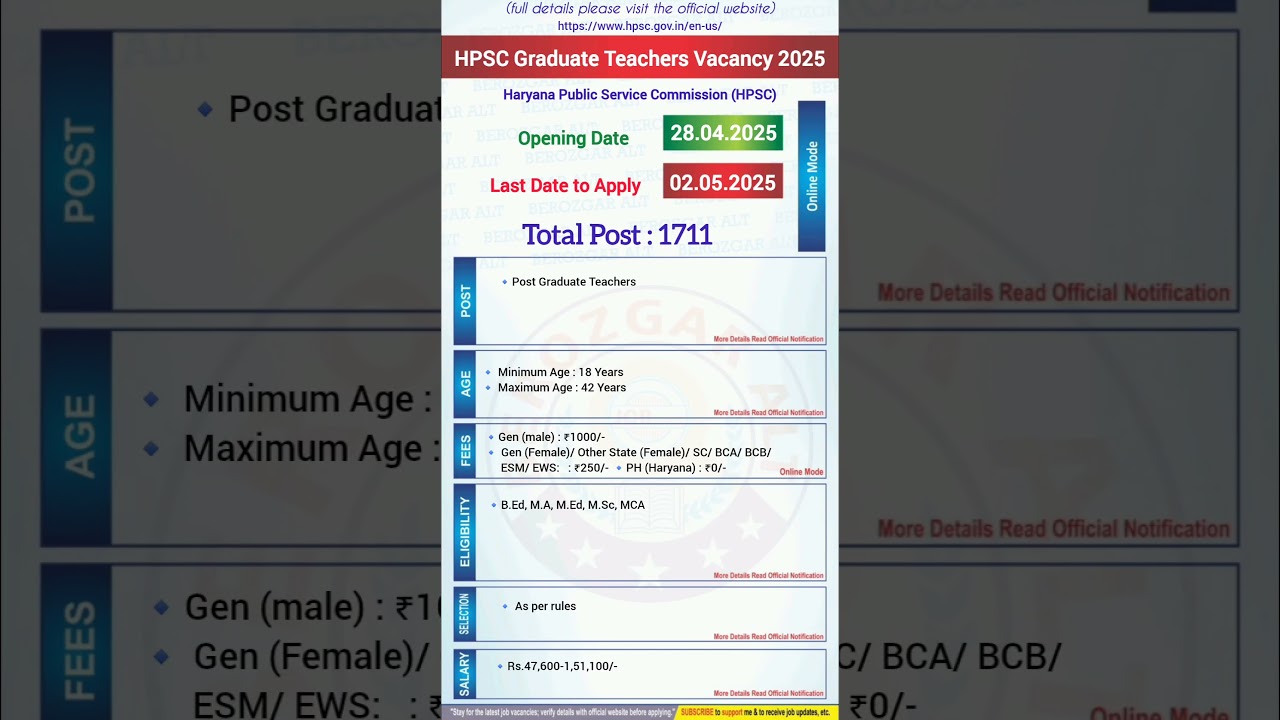Image resolution: width=1280 pixels, height=720 pixels.
Task: Select the red 02.05.2025 date box
Action: [x=723, y=182]
